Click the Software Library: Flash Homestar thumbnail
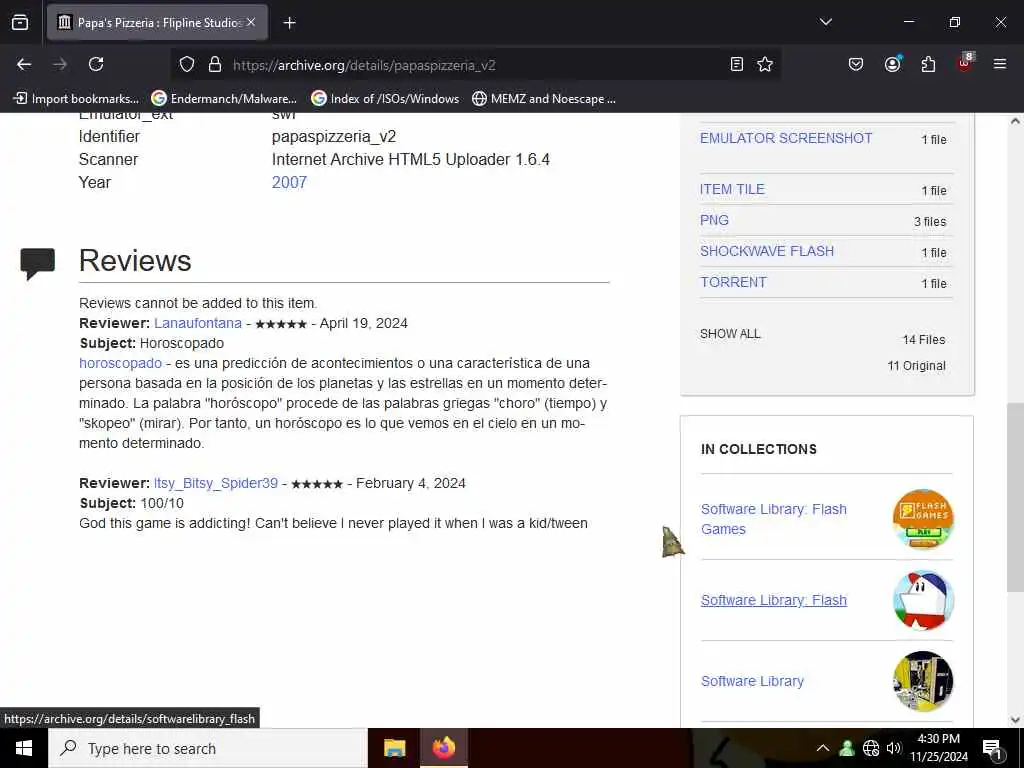The height and width of the screenshot is (768, 1024). tap(923, 600)
